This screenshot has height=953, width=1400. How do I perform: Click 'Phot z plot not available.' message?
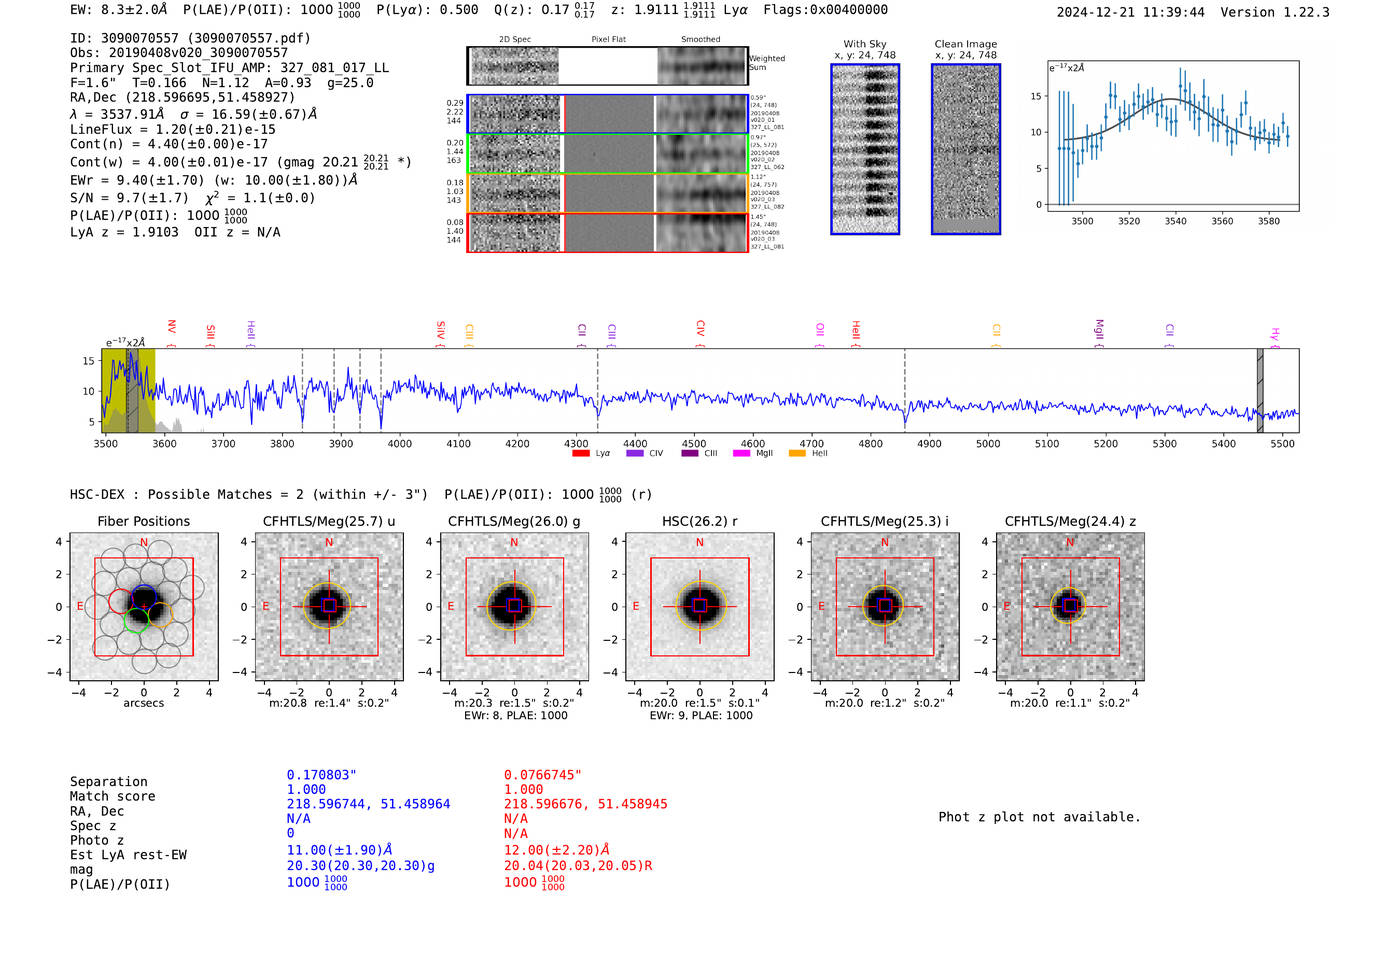pos(1039,817)
